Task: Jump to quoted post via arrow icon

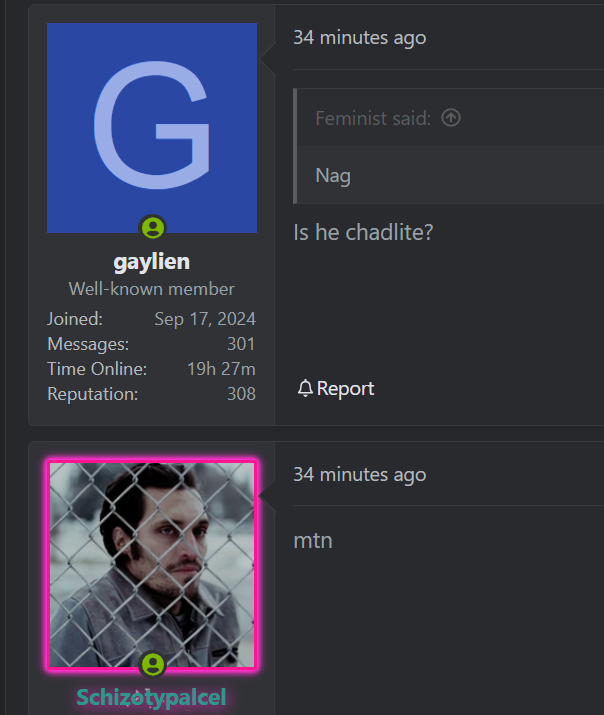Action: click(x=451, y=118)
